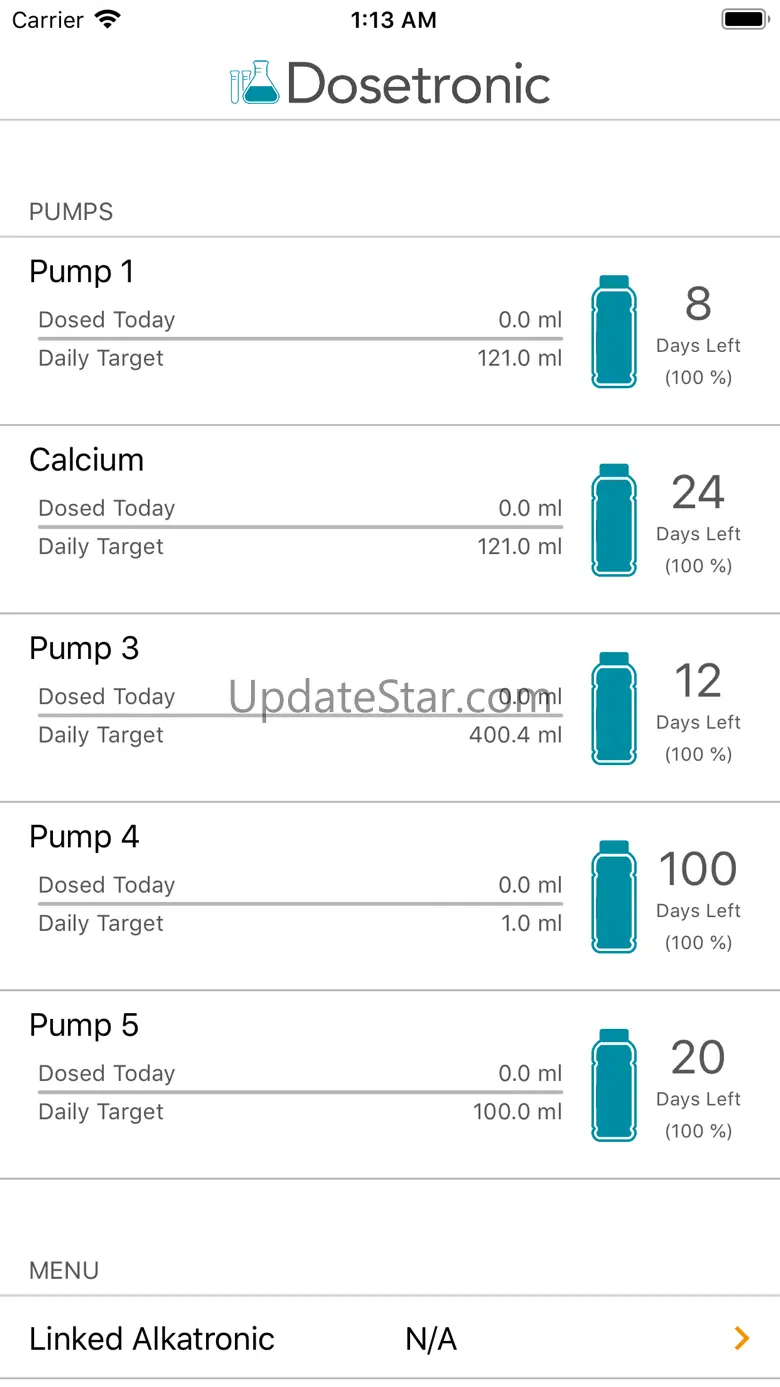Screen dimensions: 780x1387
Task: Tap the Pump 4 bottle icon
Action: tap(613, 896)
